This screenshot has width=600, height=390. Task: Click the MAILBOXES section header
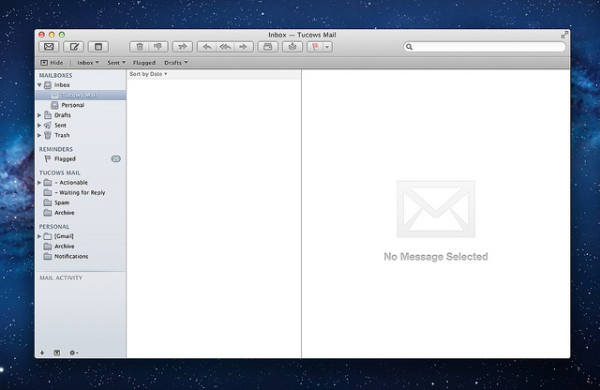[x=55, y=75]
